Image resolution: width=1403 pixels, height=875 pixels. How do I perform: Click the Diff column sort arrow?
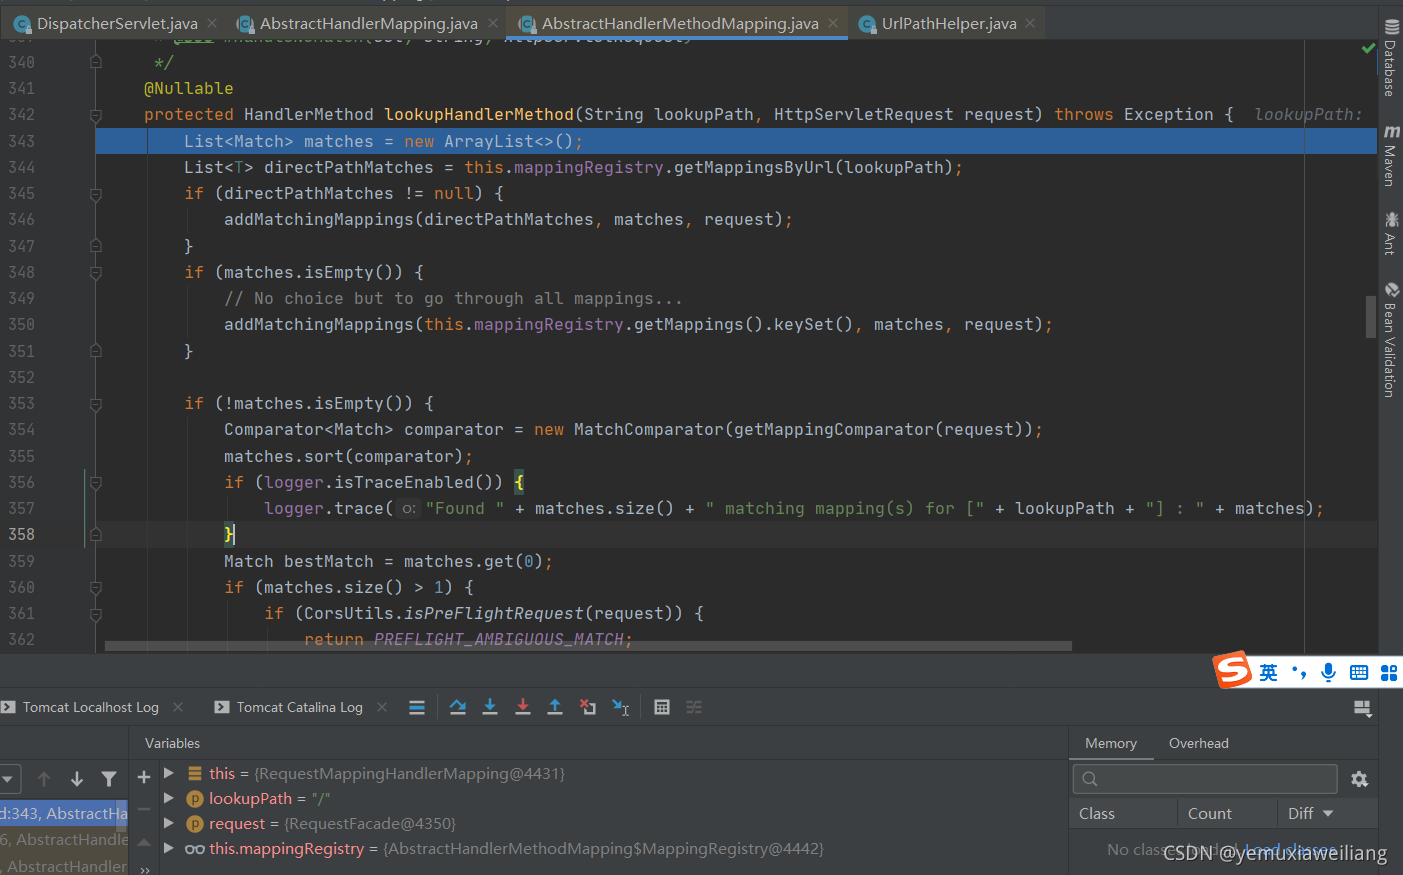(x=1328, y=814)
